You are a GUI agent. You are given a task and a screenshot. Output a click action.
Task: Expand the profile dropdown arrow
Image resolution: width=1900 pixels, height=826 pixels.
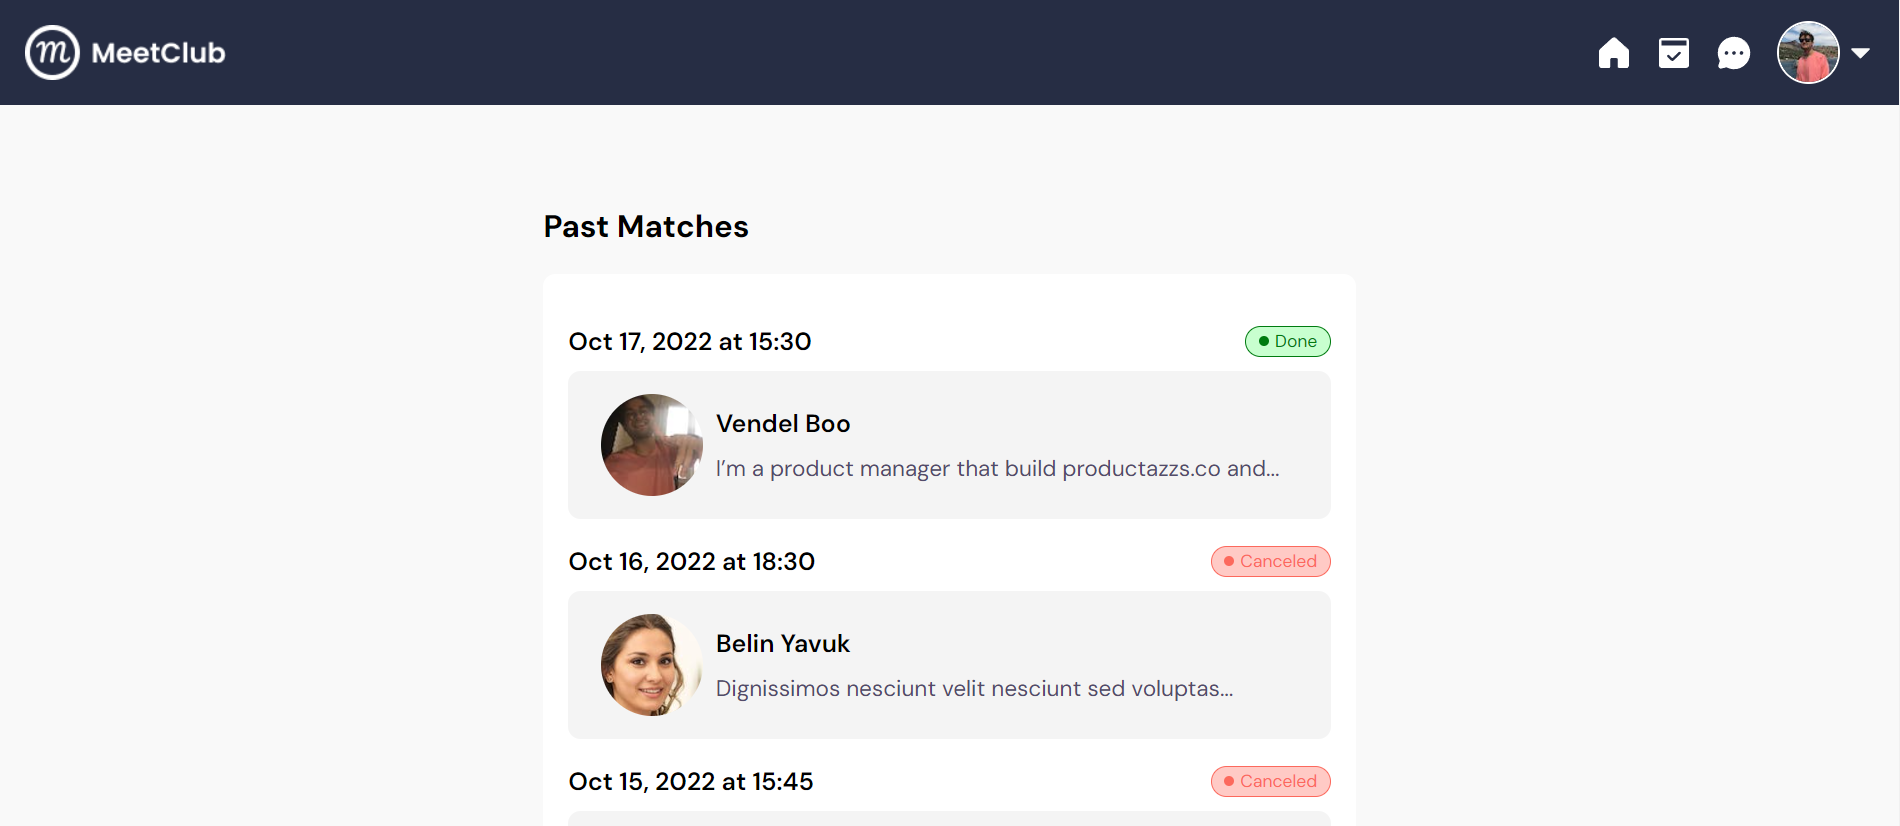click(1860, 53)
